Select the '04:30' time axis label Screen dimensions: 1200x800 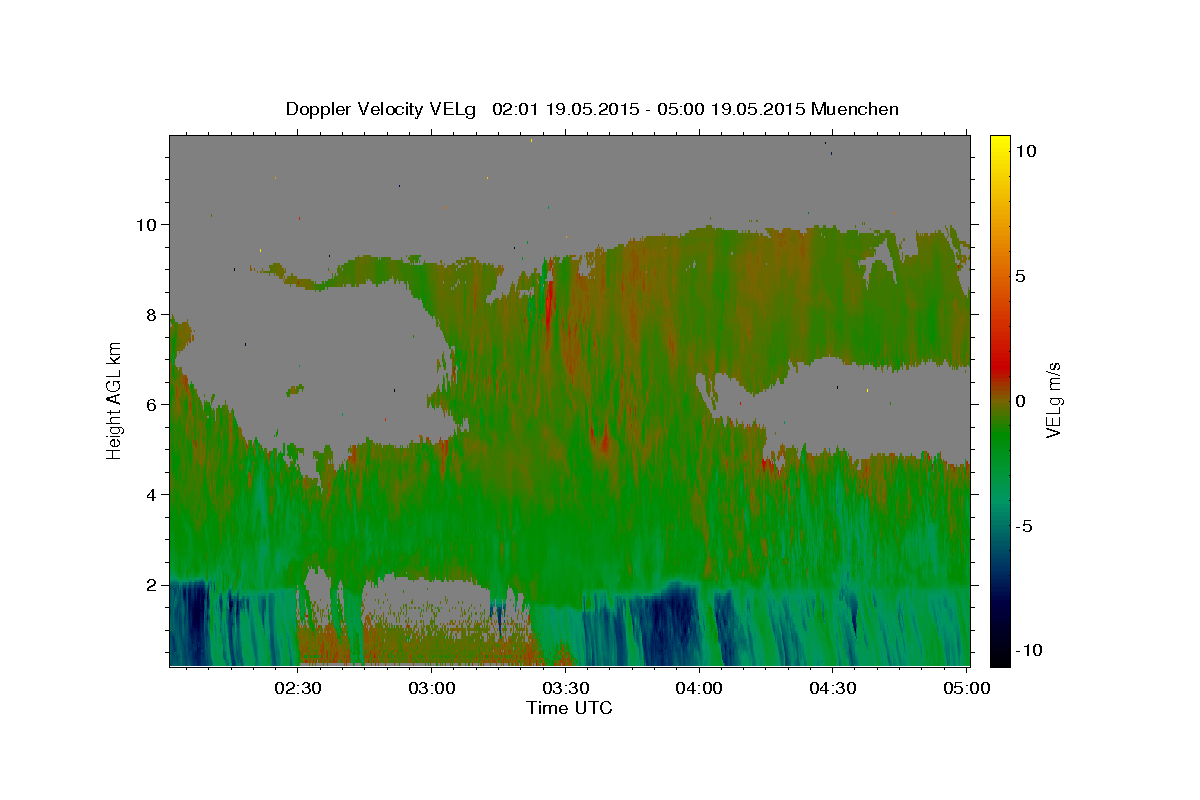(832, 688)
